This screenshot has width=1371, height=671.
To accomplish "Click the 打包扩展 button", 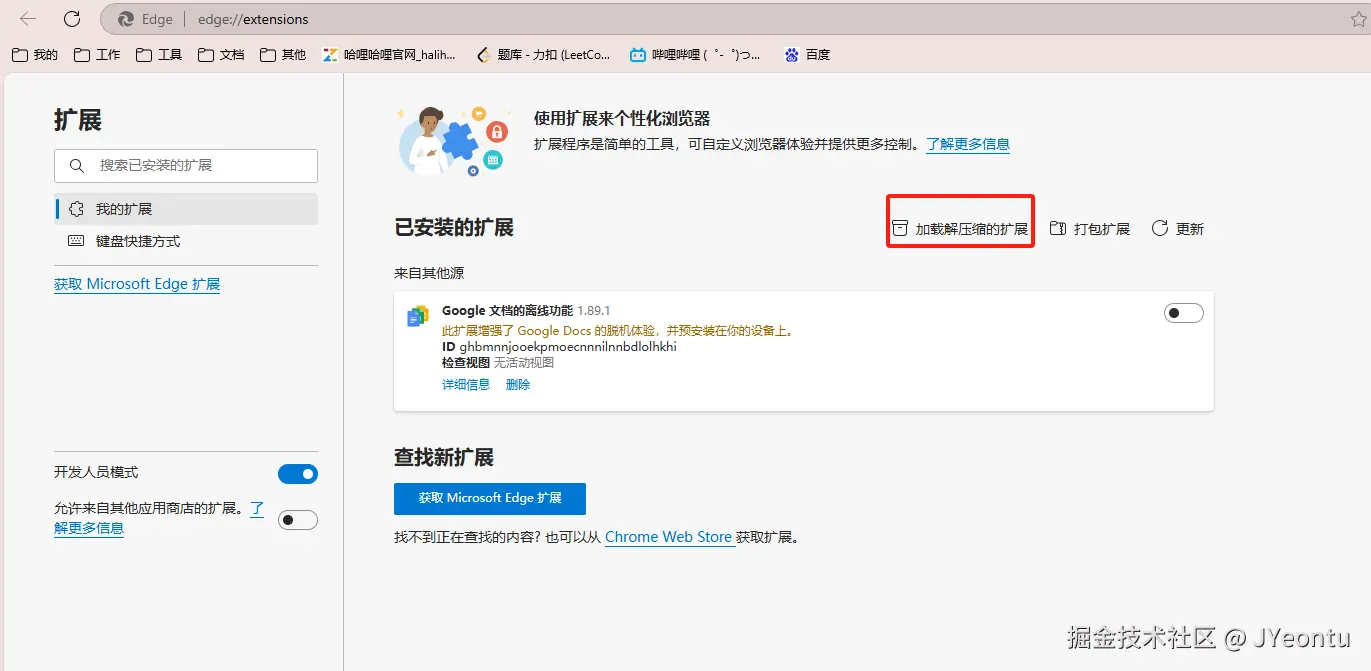I will pos(1090,229).
